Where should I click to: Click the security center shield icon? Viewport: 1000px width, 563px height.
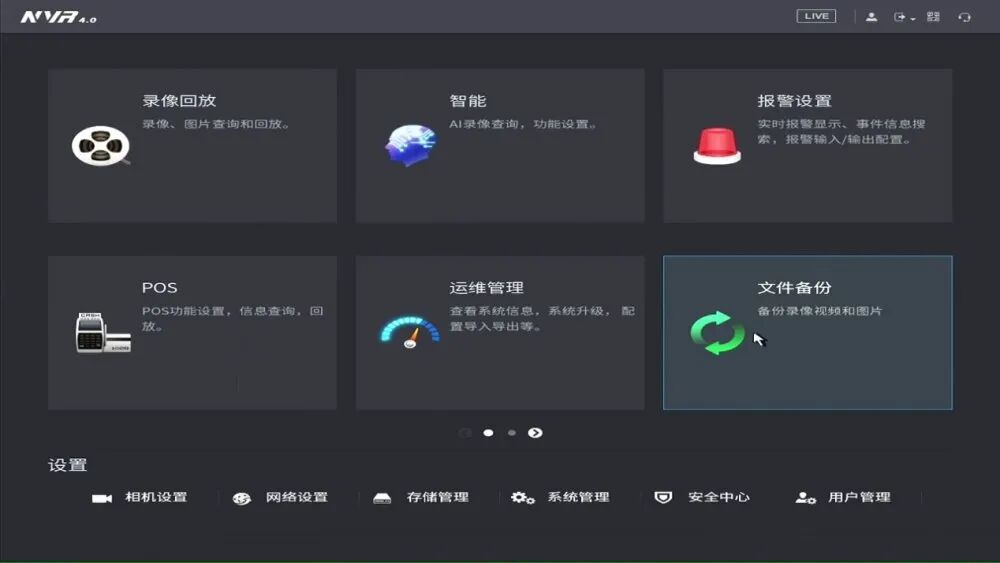coord(663,497)
